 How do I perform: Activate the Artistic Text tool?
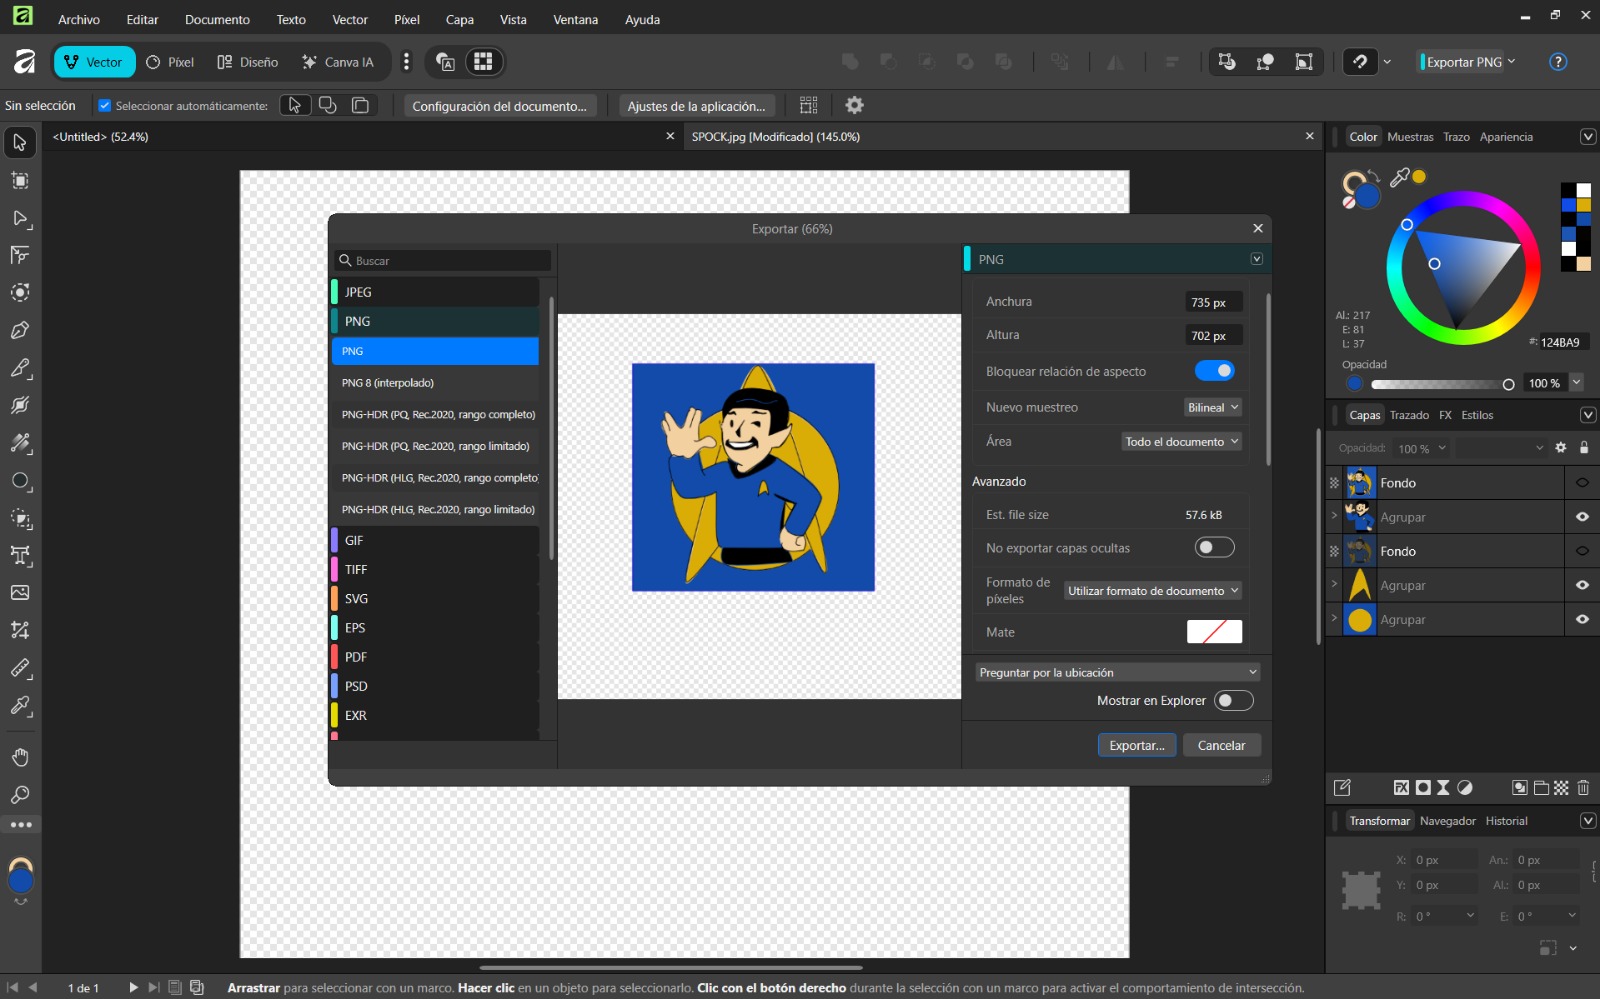click(19, 556)
